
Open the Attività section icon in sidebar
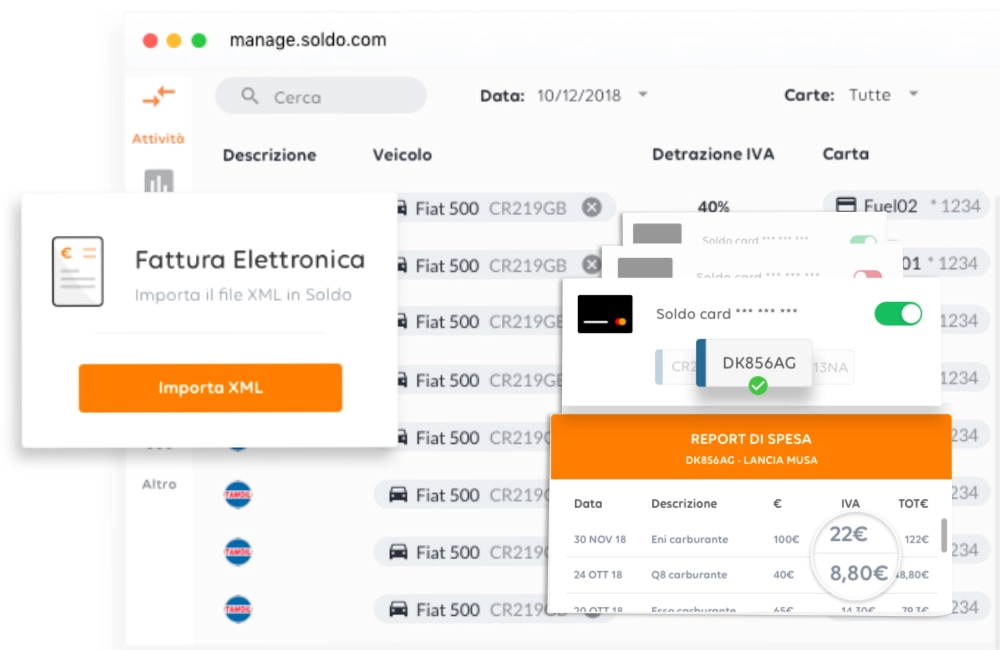point(158,96)
